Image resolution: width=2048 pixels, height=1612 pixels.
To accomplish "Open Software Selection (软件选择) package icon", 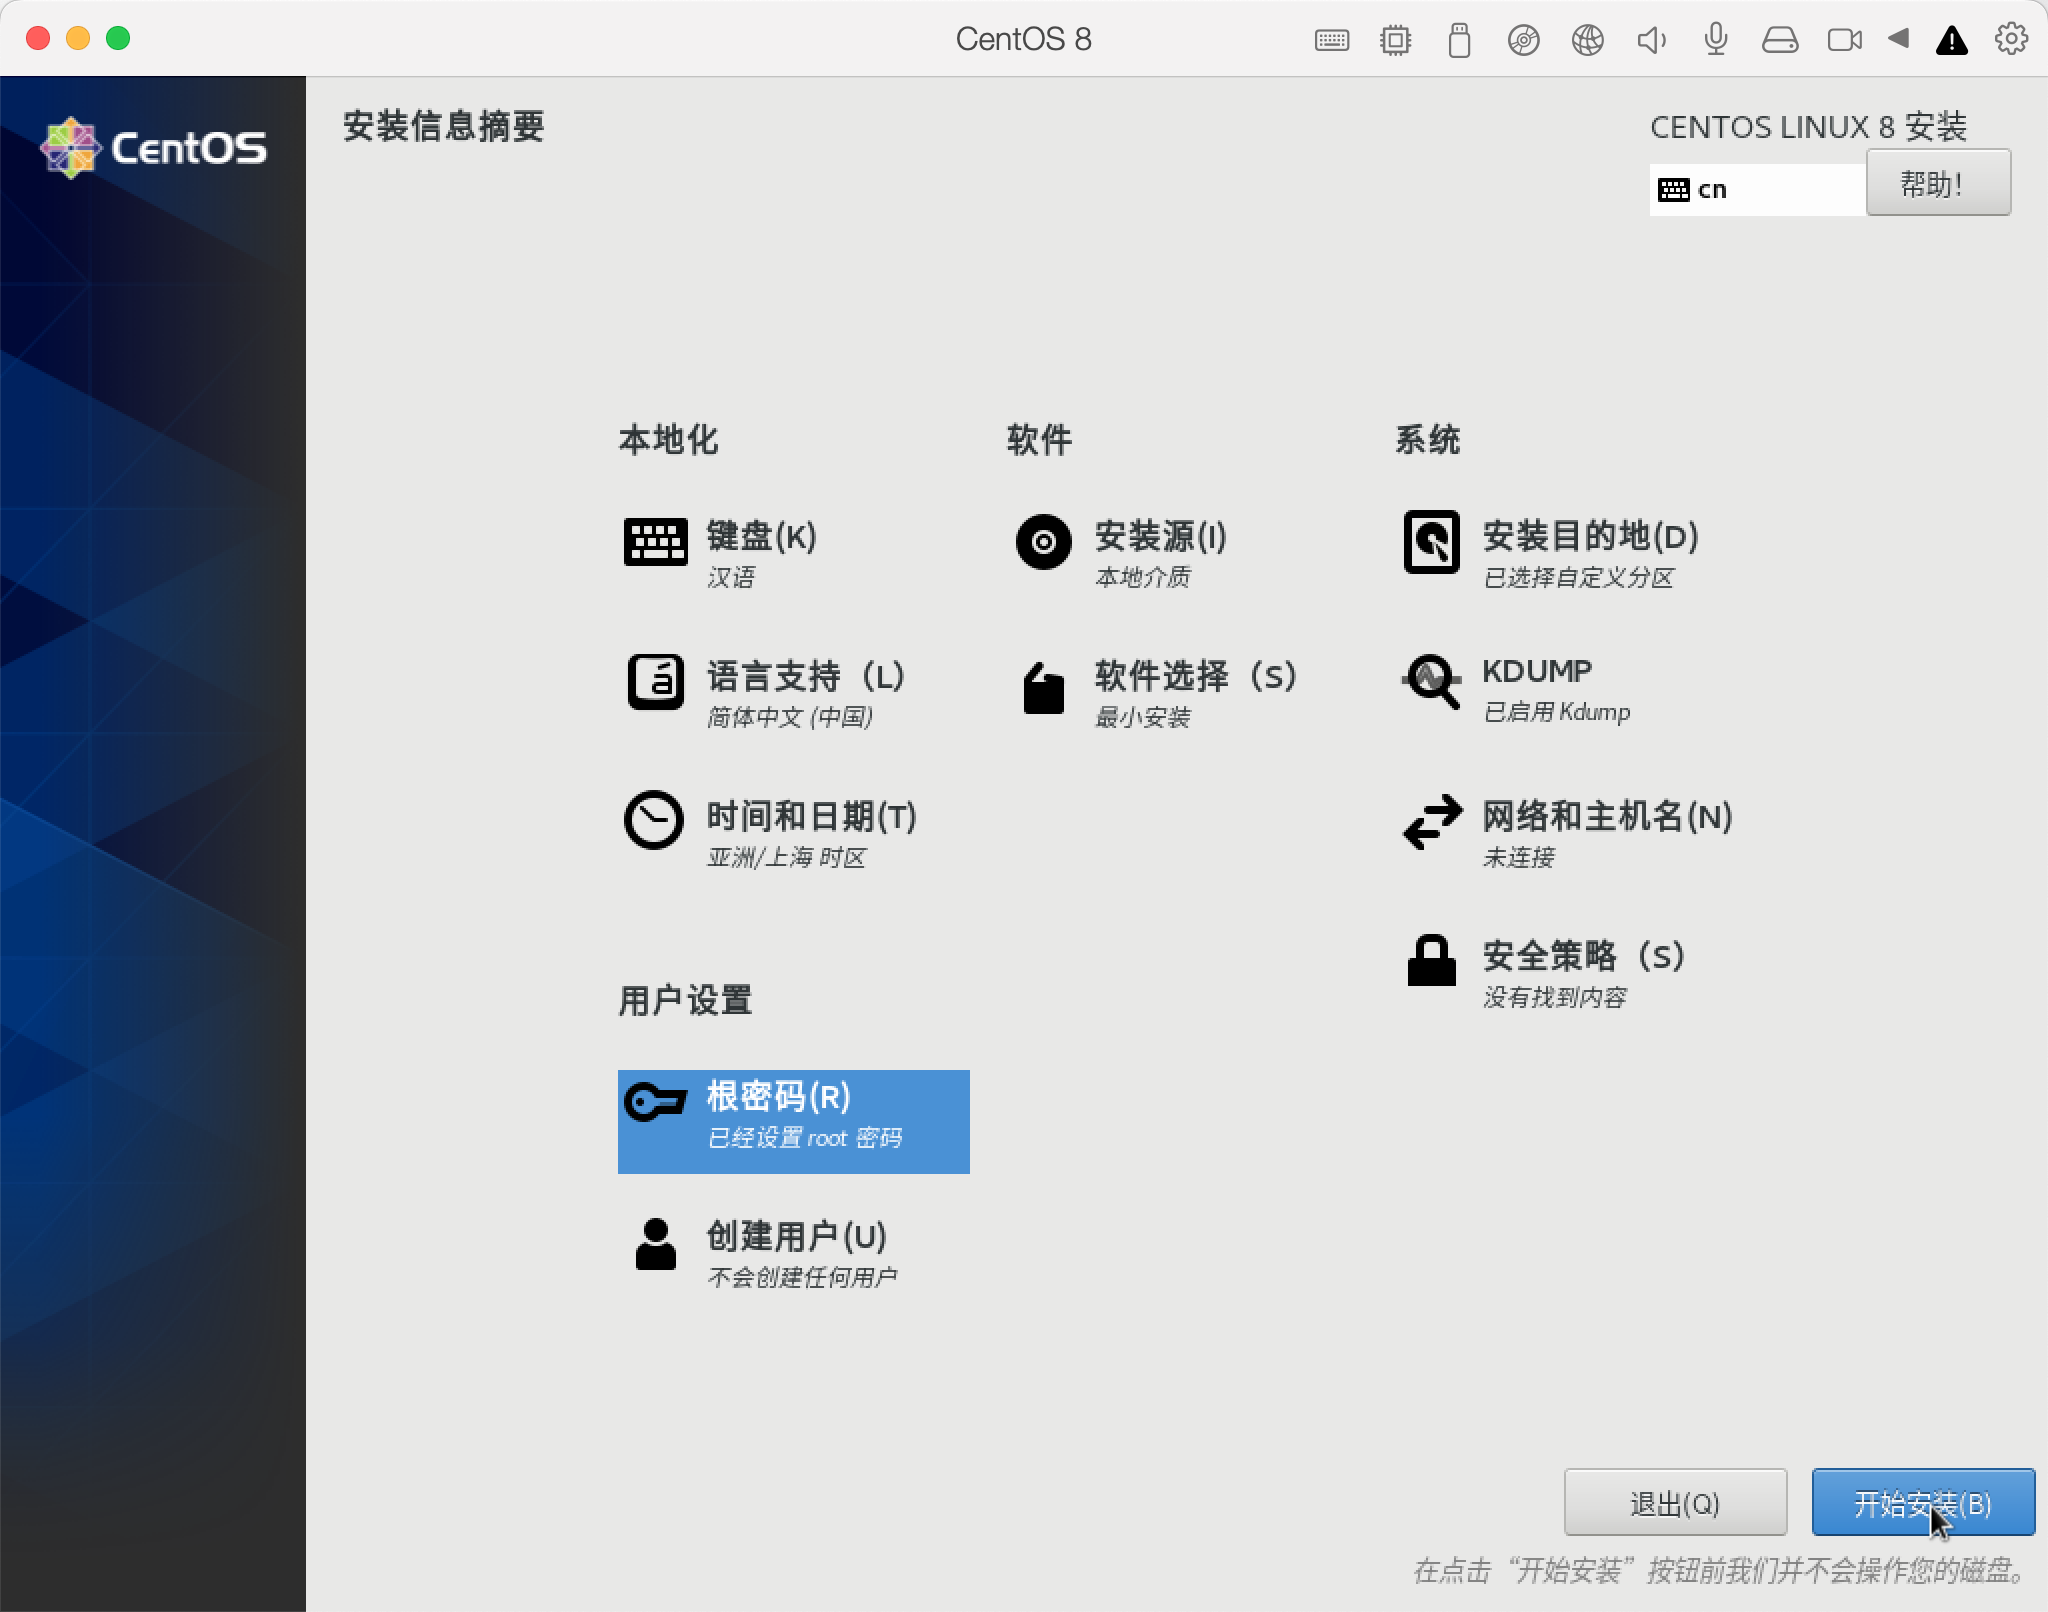I will click(1043, 687).
